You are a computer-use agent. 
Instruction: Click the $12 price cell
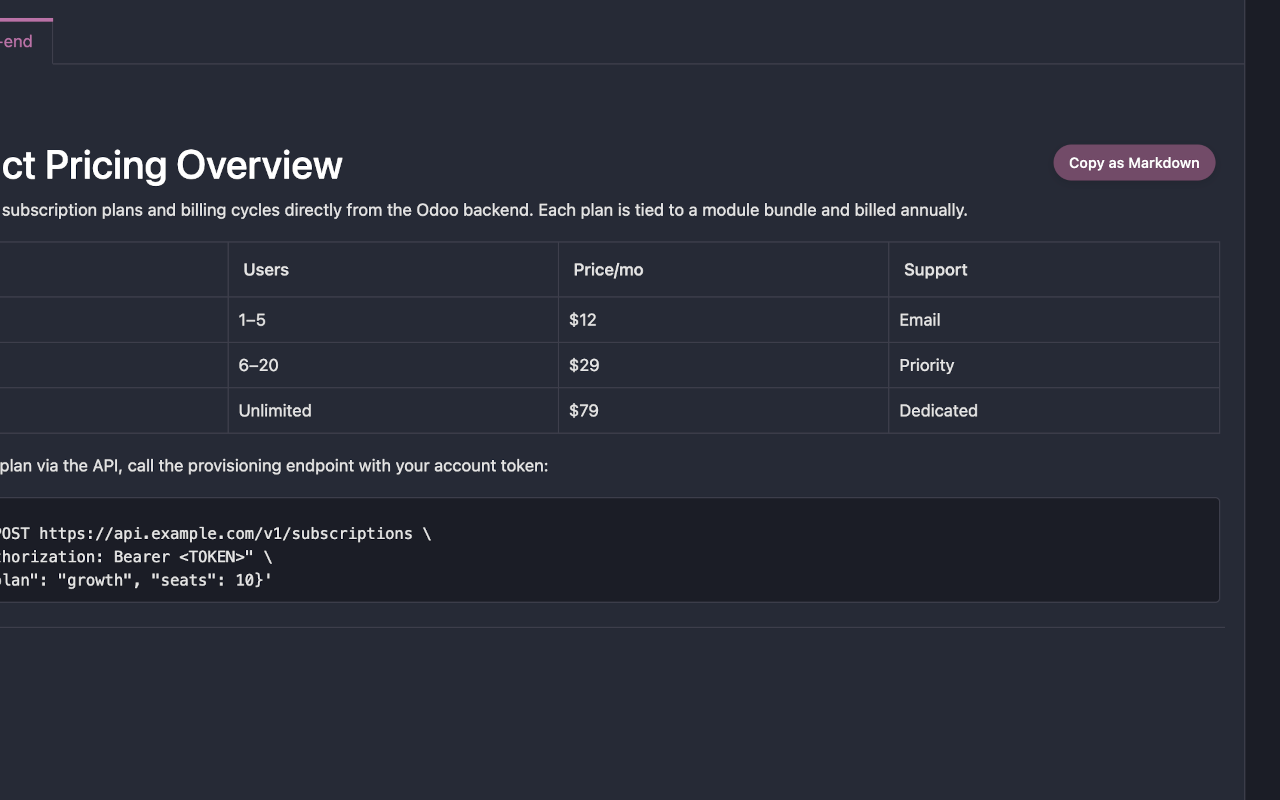point(723,320)
